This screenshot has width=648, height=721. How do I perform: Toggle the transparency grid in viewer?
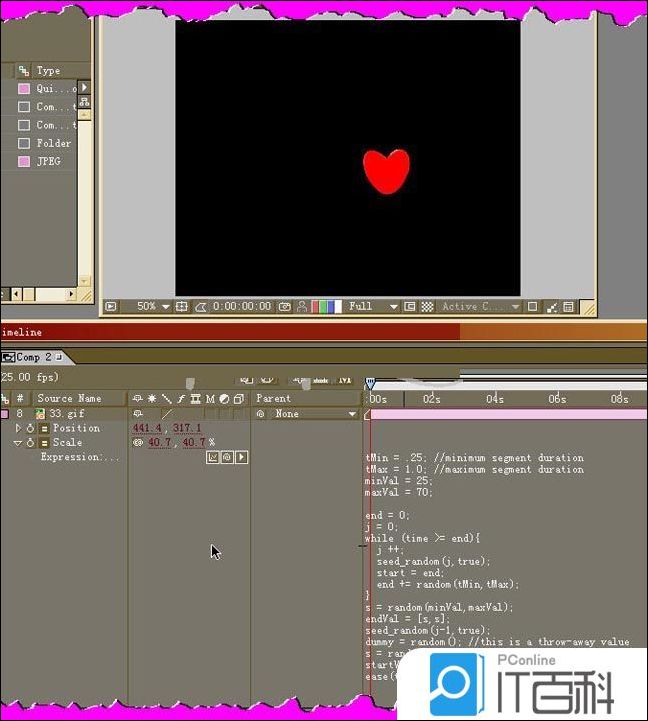tap(427, 307)
